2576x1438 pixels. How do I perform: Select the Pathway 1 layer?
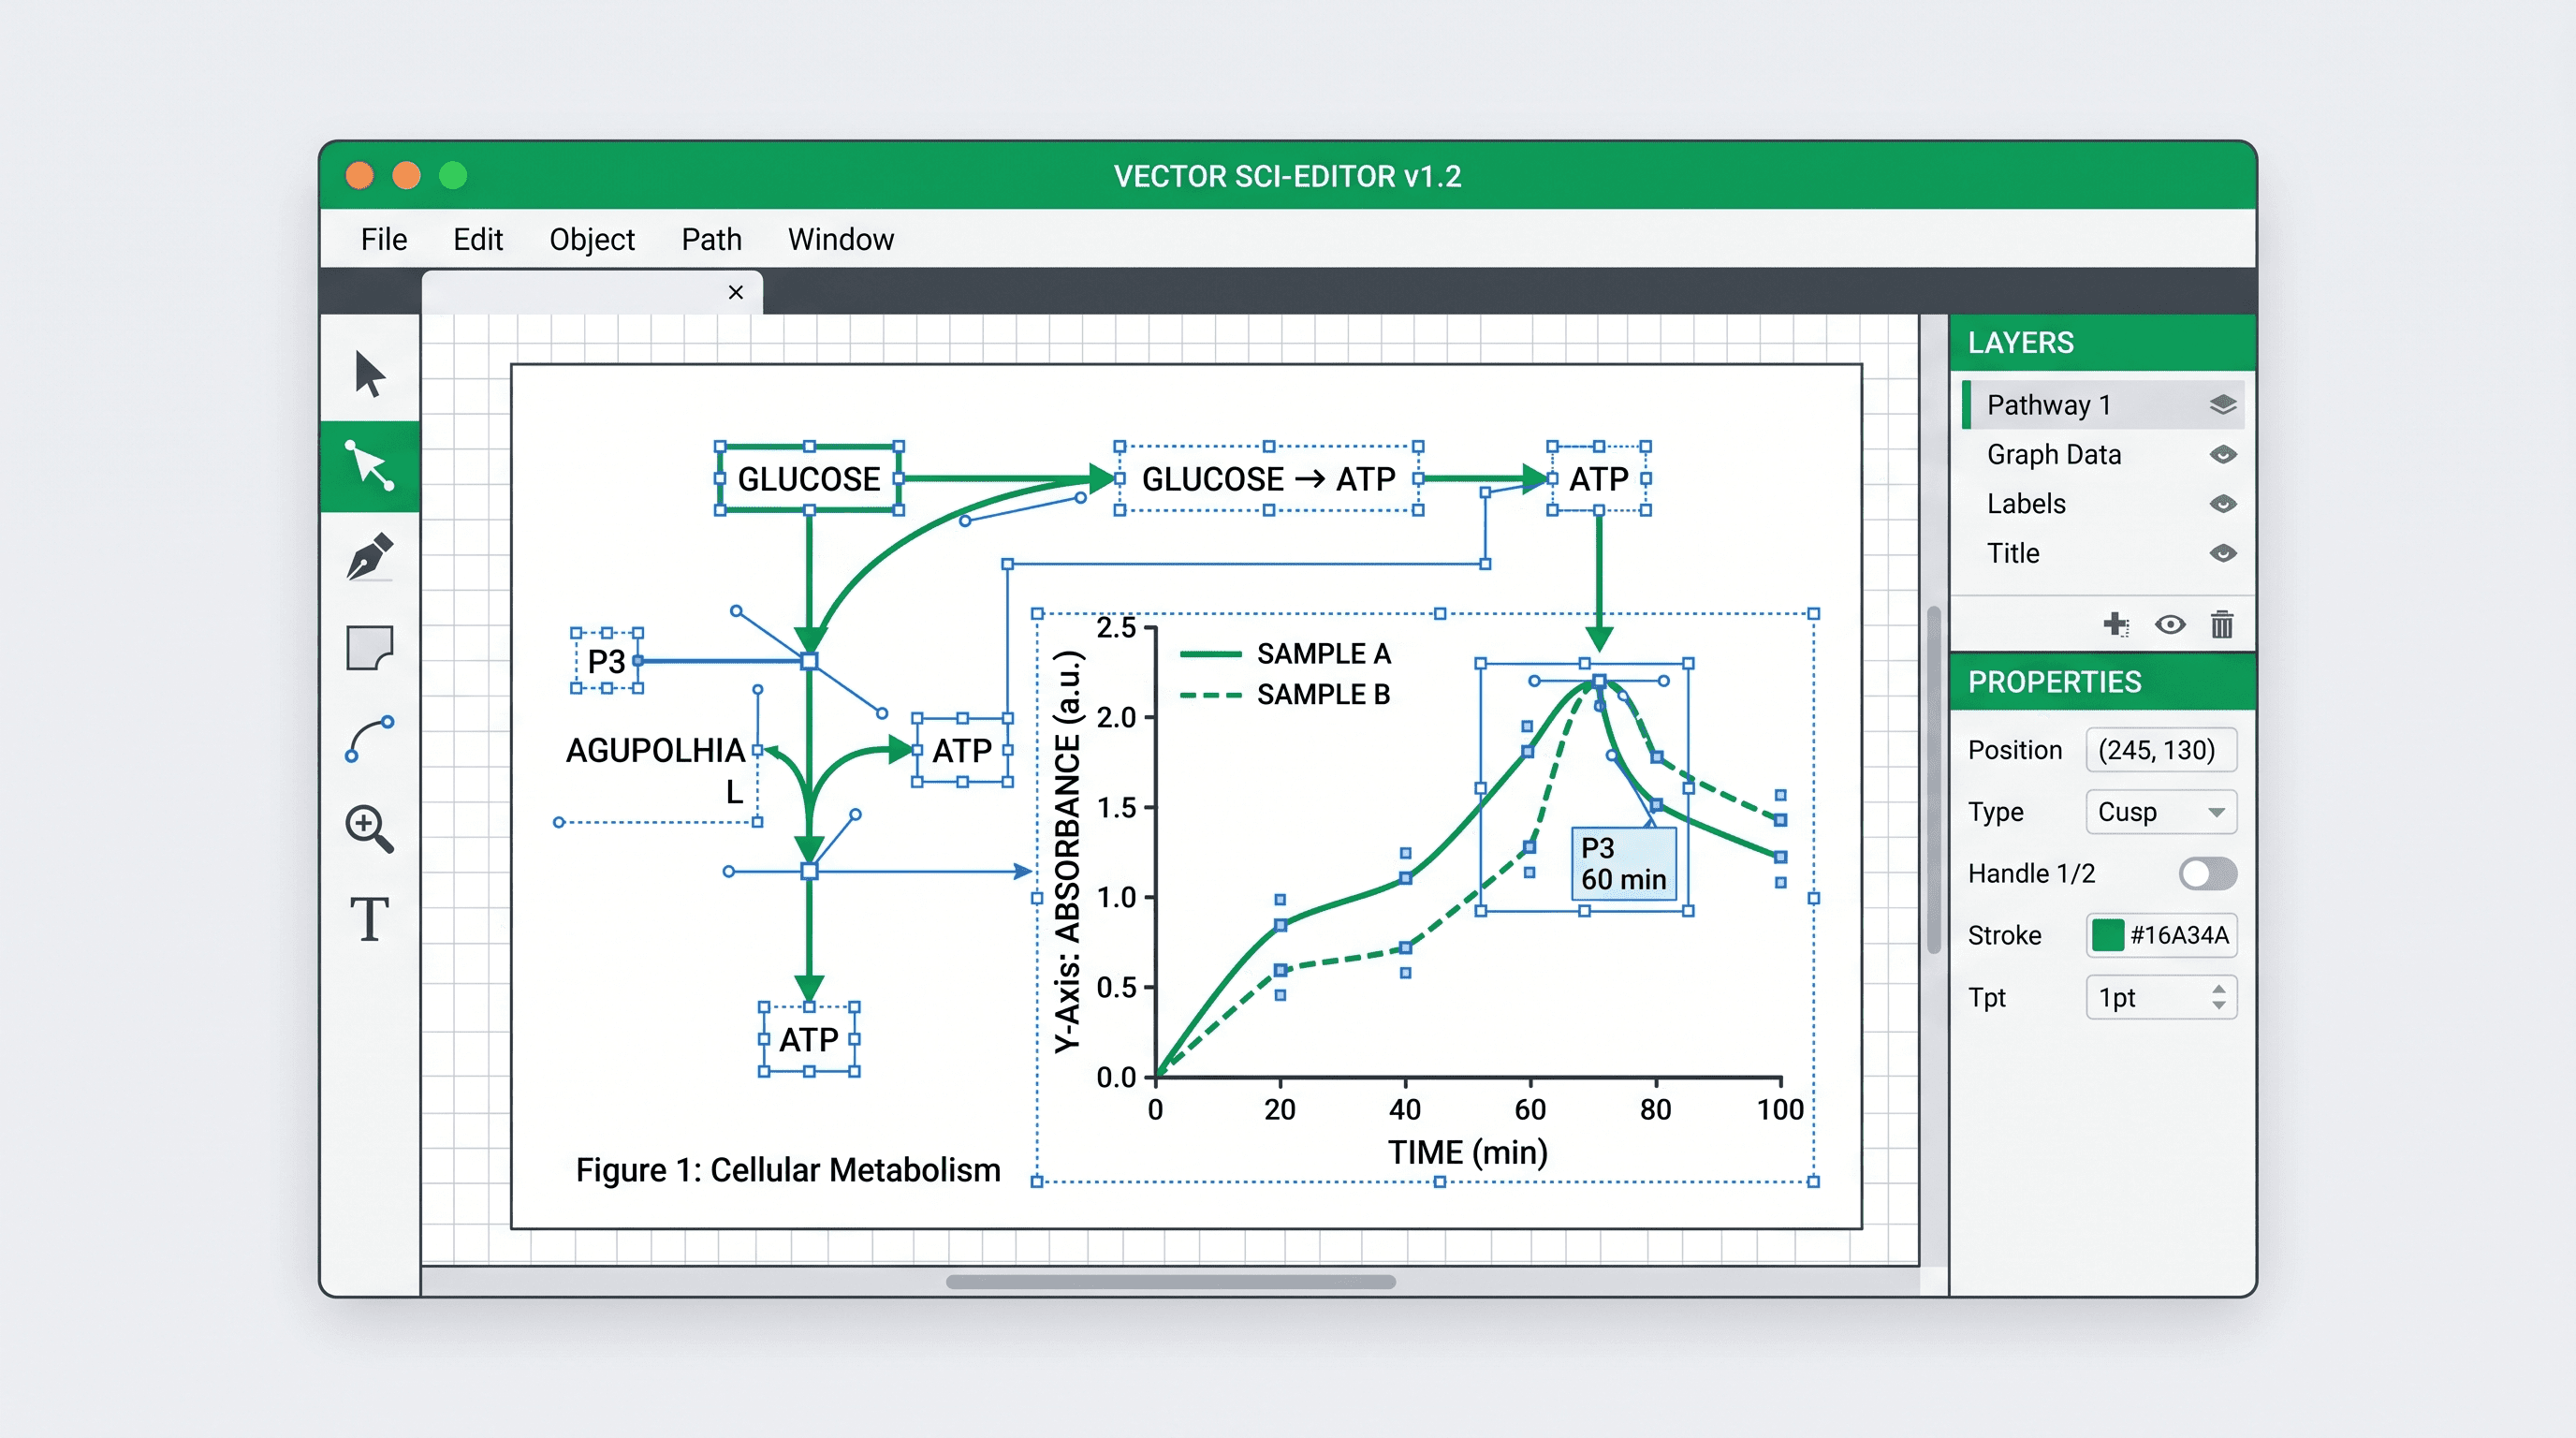[2102, 405]
